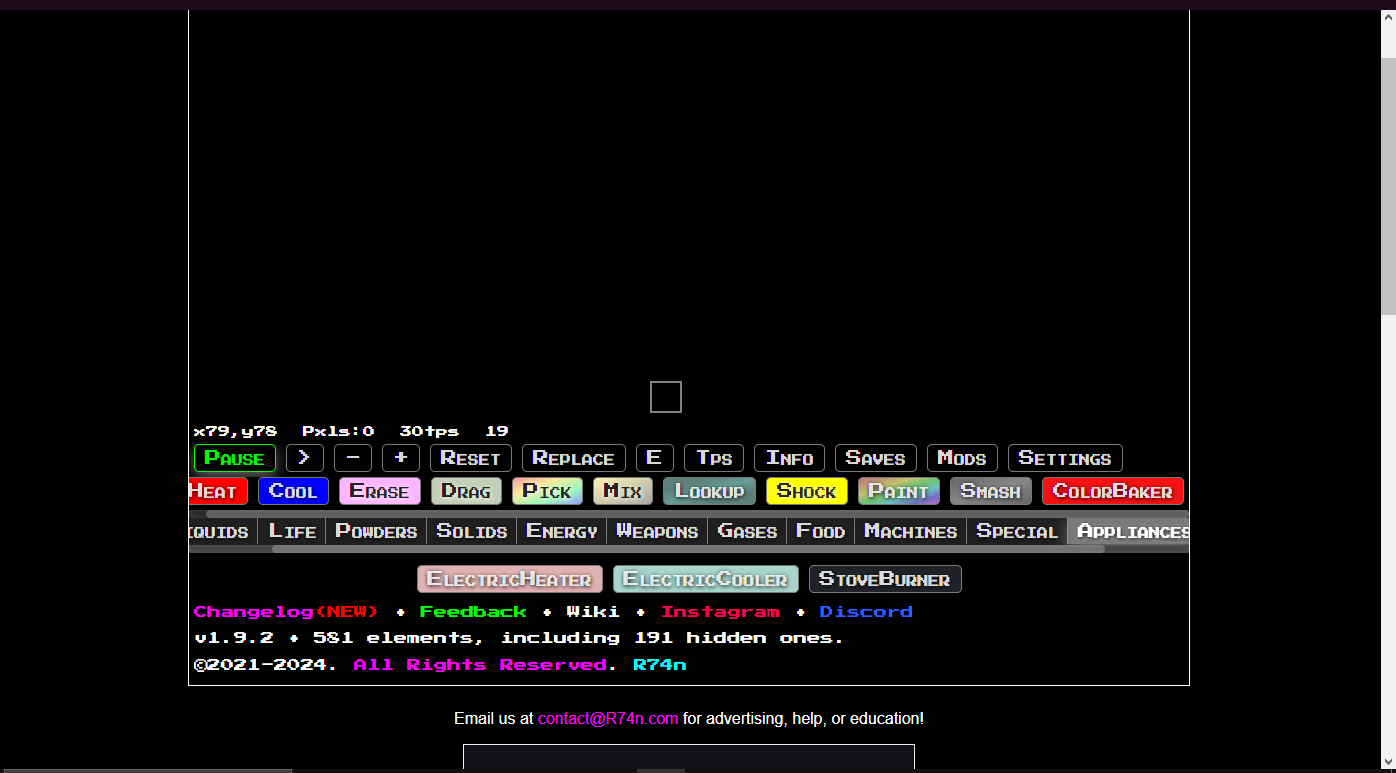This screenshot has height=773, width=1396.
Task: Switch to the Solids category tab
Action: click(x=472, y=531)
